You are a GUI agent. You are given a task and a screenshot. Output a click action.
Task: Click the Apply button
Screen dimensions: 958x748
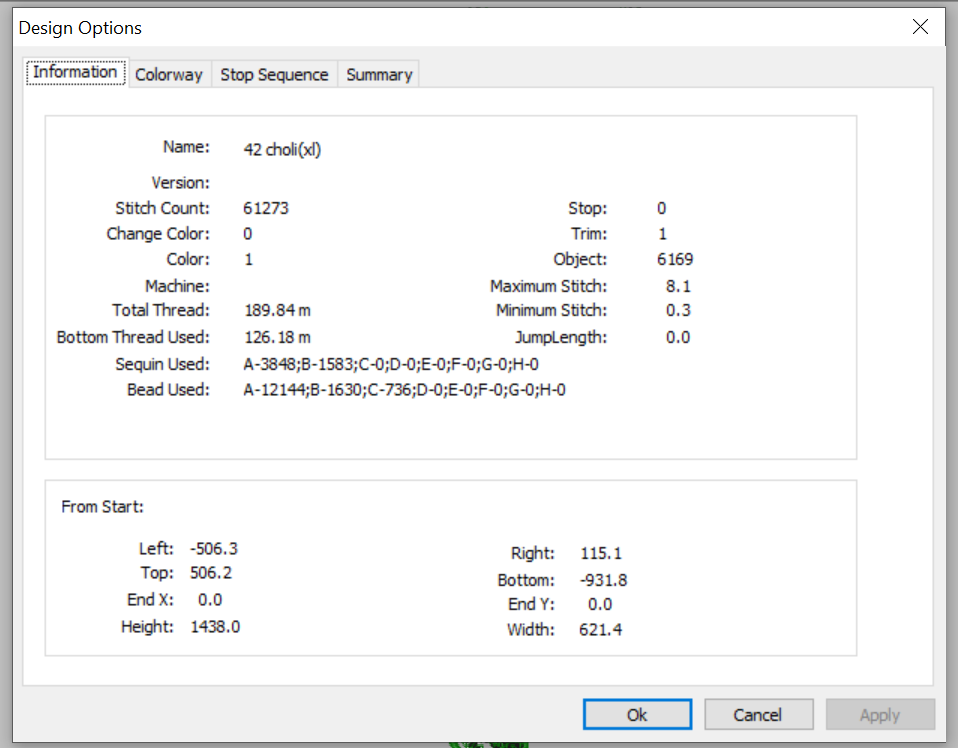[880, 714]
